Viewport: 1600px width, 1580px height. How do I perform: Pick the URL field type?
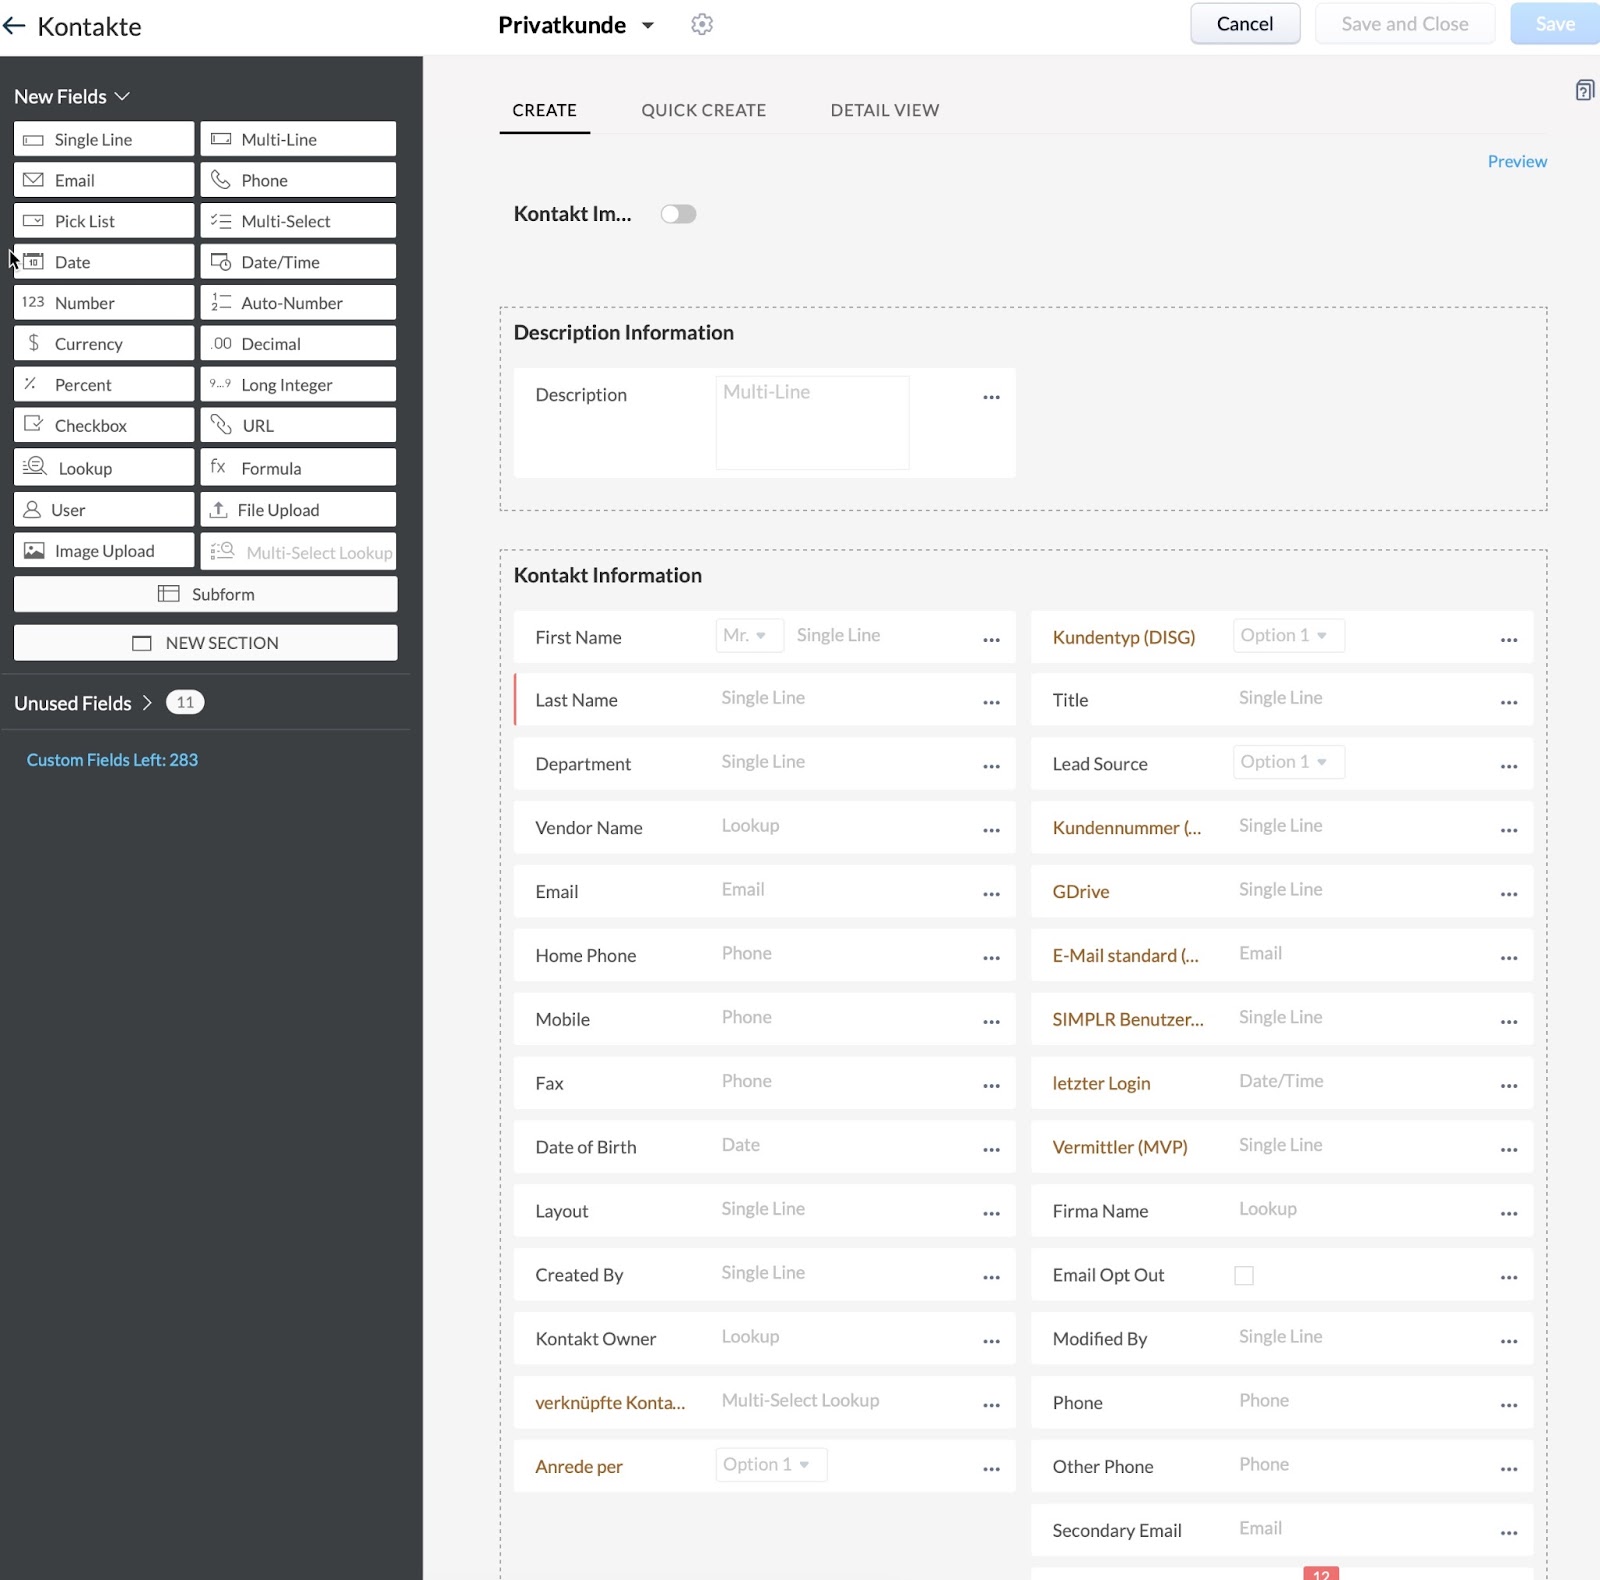tap(298, 426)
